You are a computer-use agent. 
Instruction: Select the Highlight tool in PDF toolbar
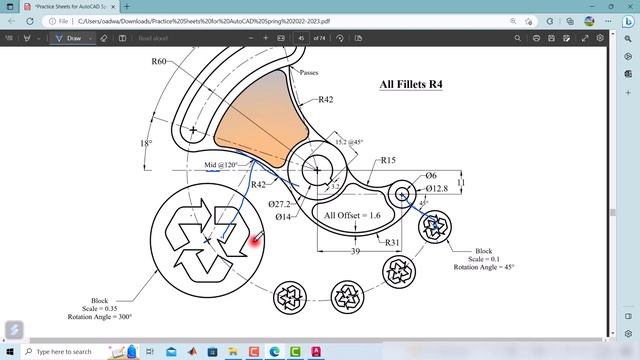27,38
